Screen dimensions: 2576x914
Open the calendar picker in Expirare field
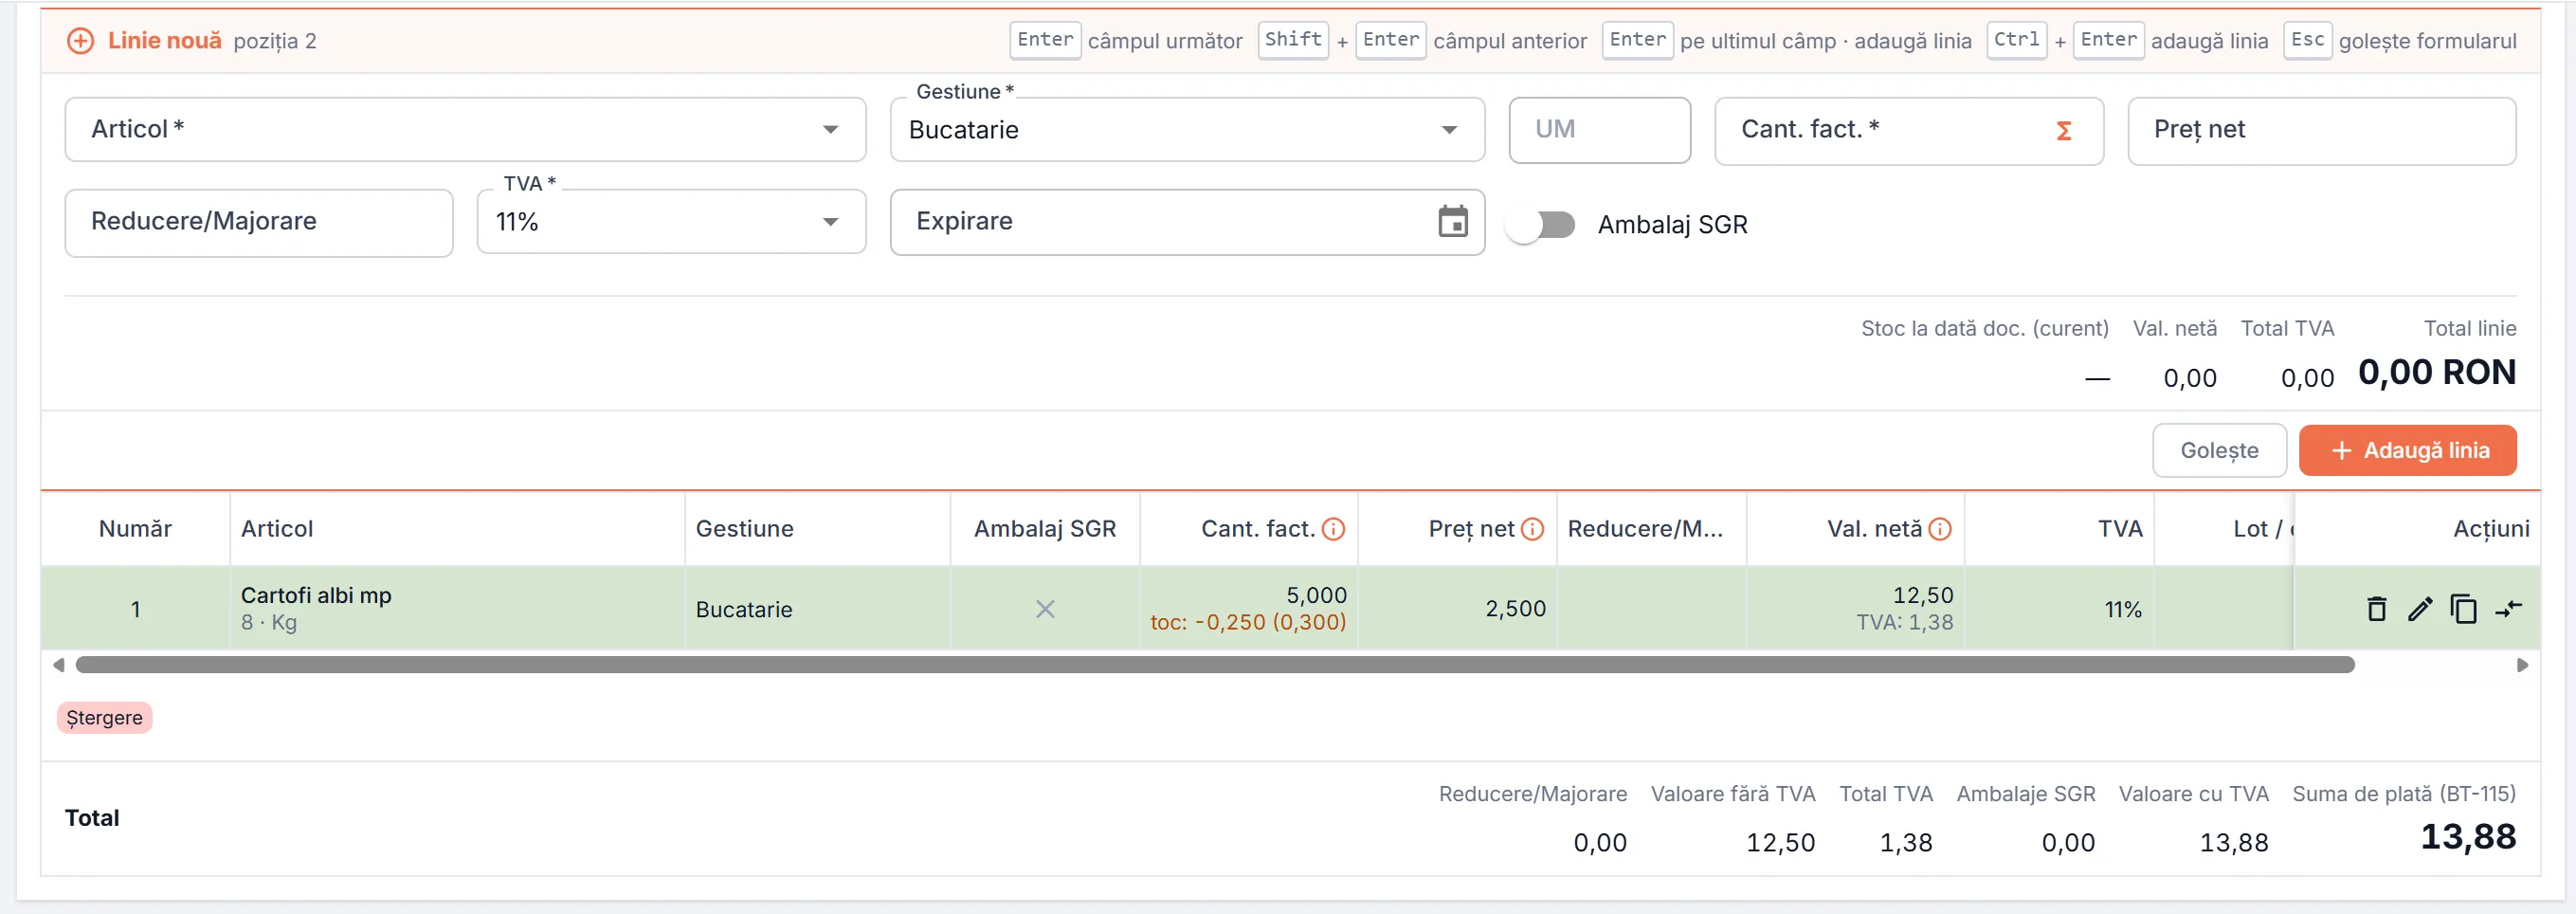coord(1453,222)
